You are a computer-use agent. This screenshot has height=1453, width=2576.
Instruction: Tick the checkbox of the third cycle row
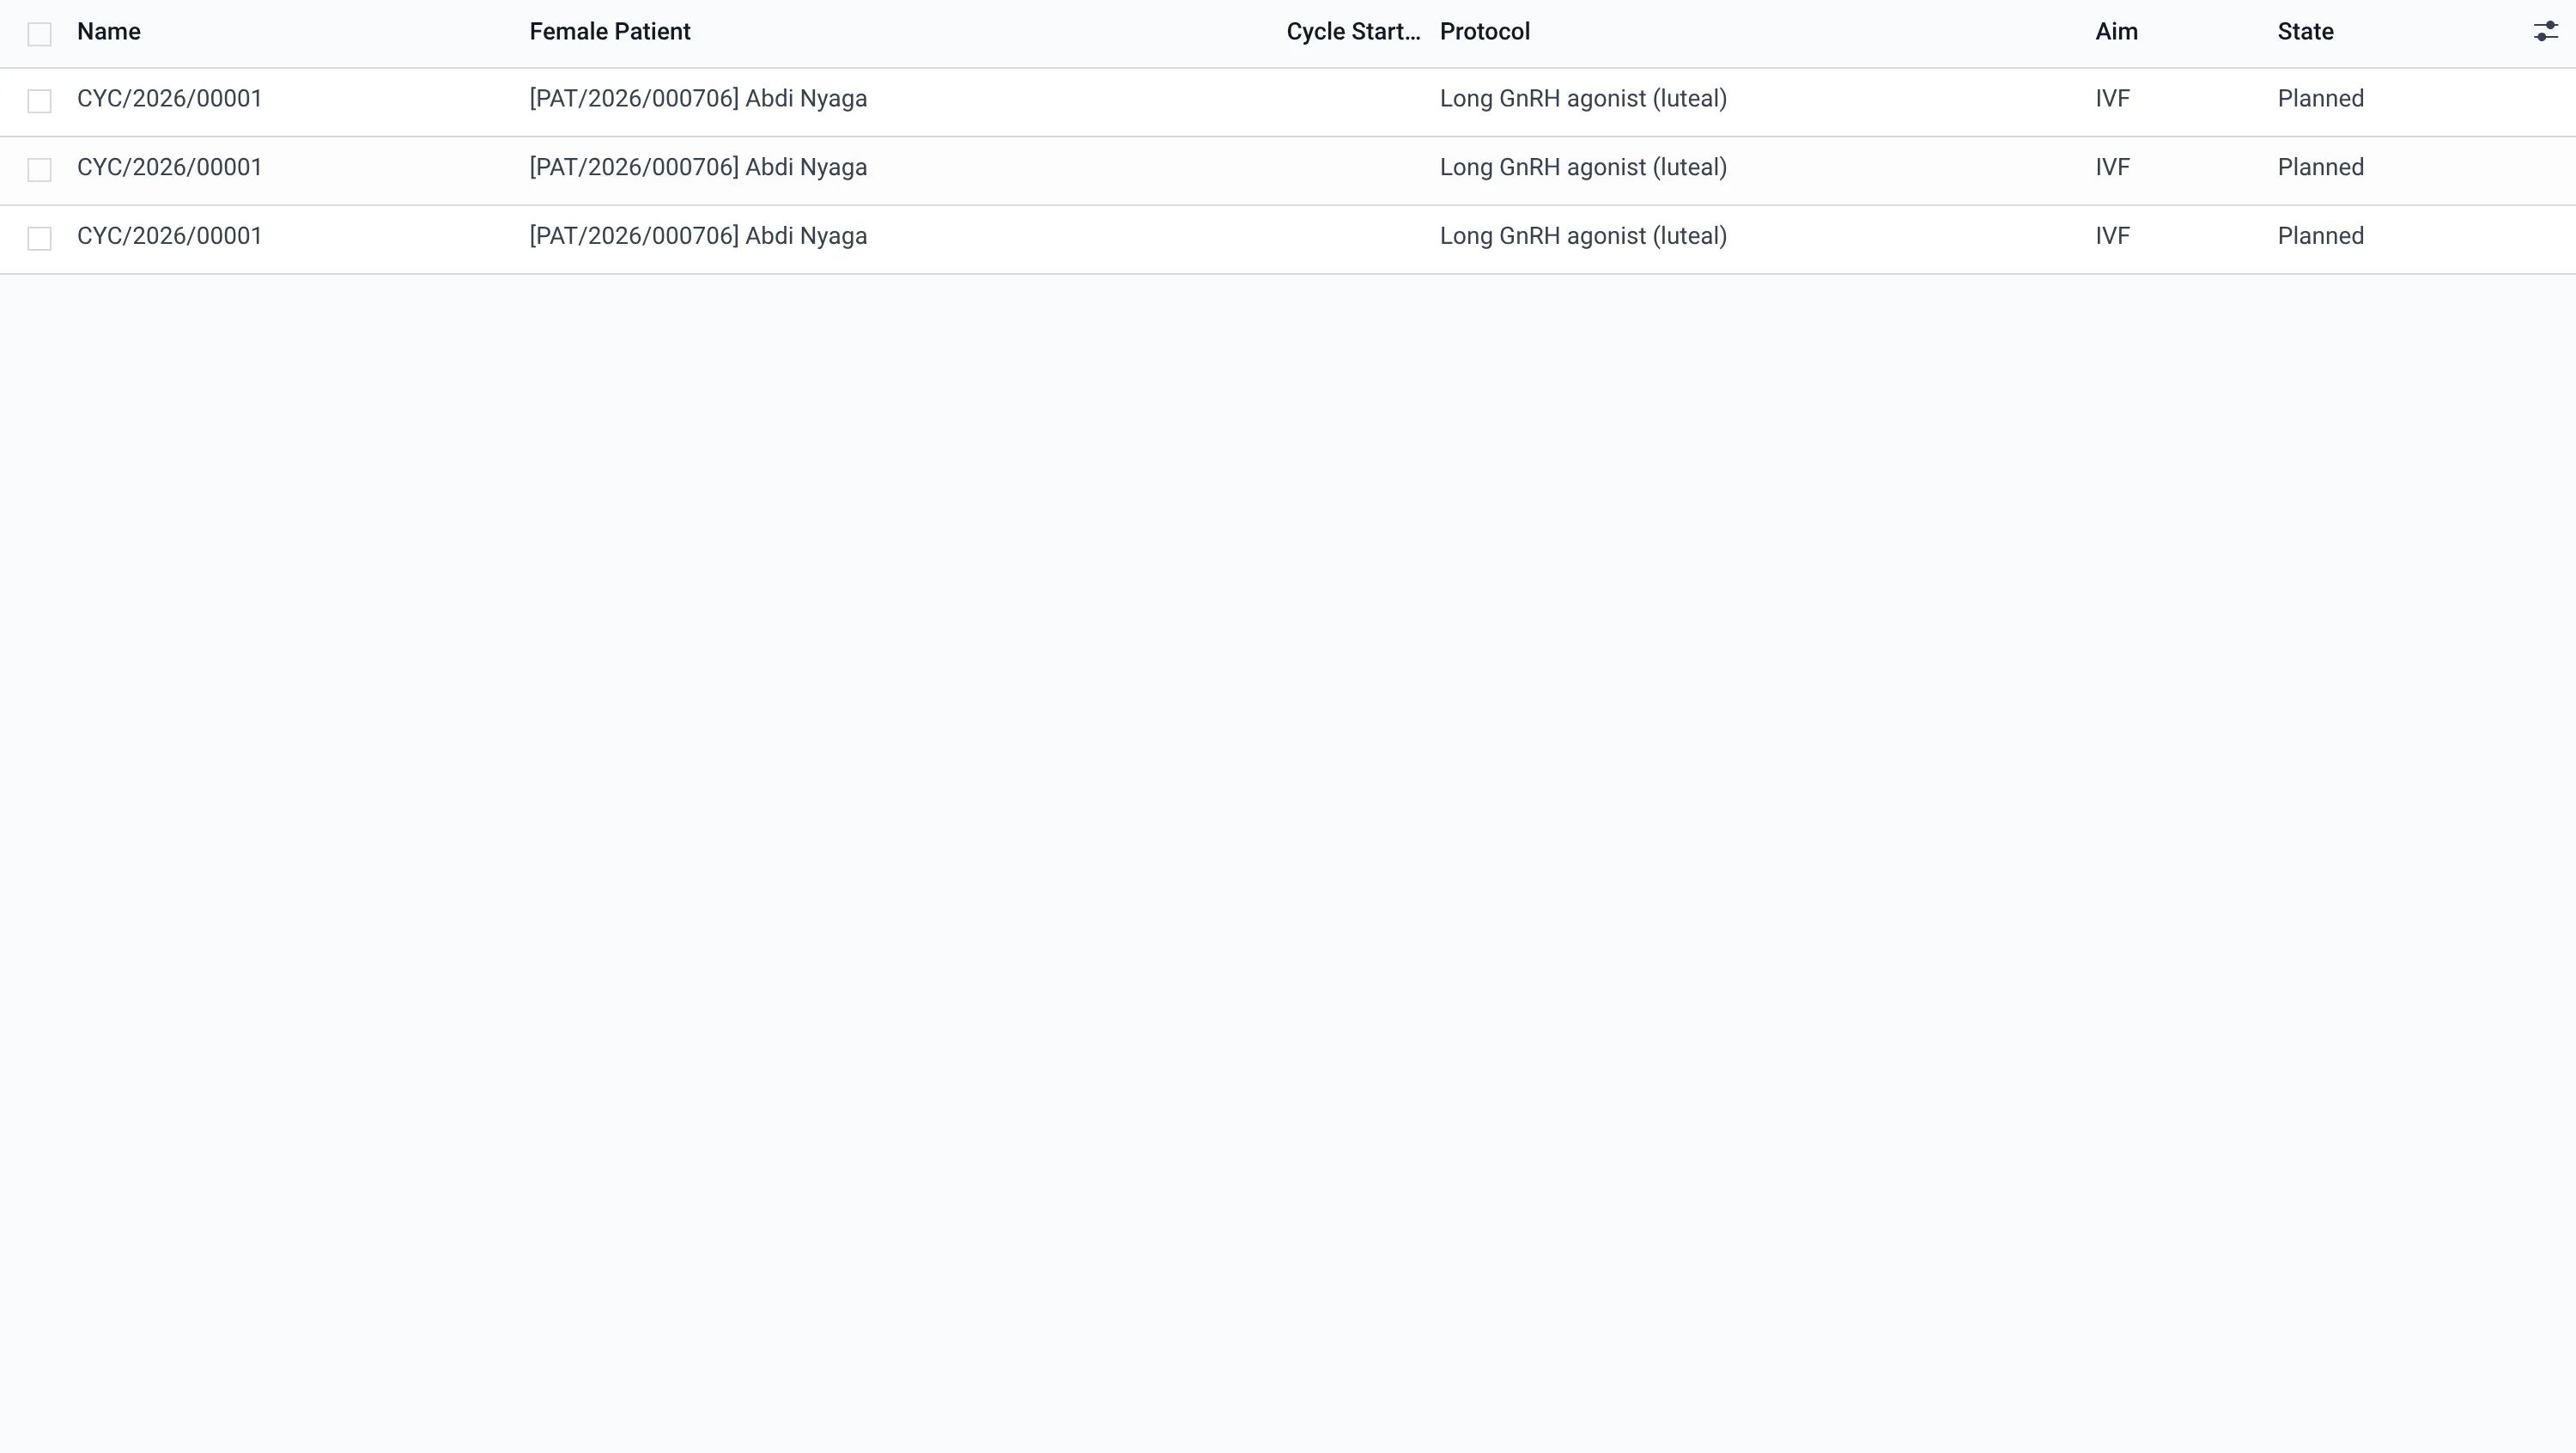[x=39, y=238]
